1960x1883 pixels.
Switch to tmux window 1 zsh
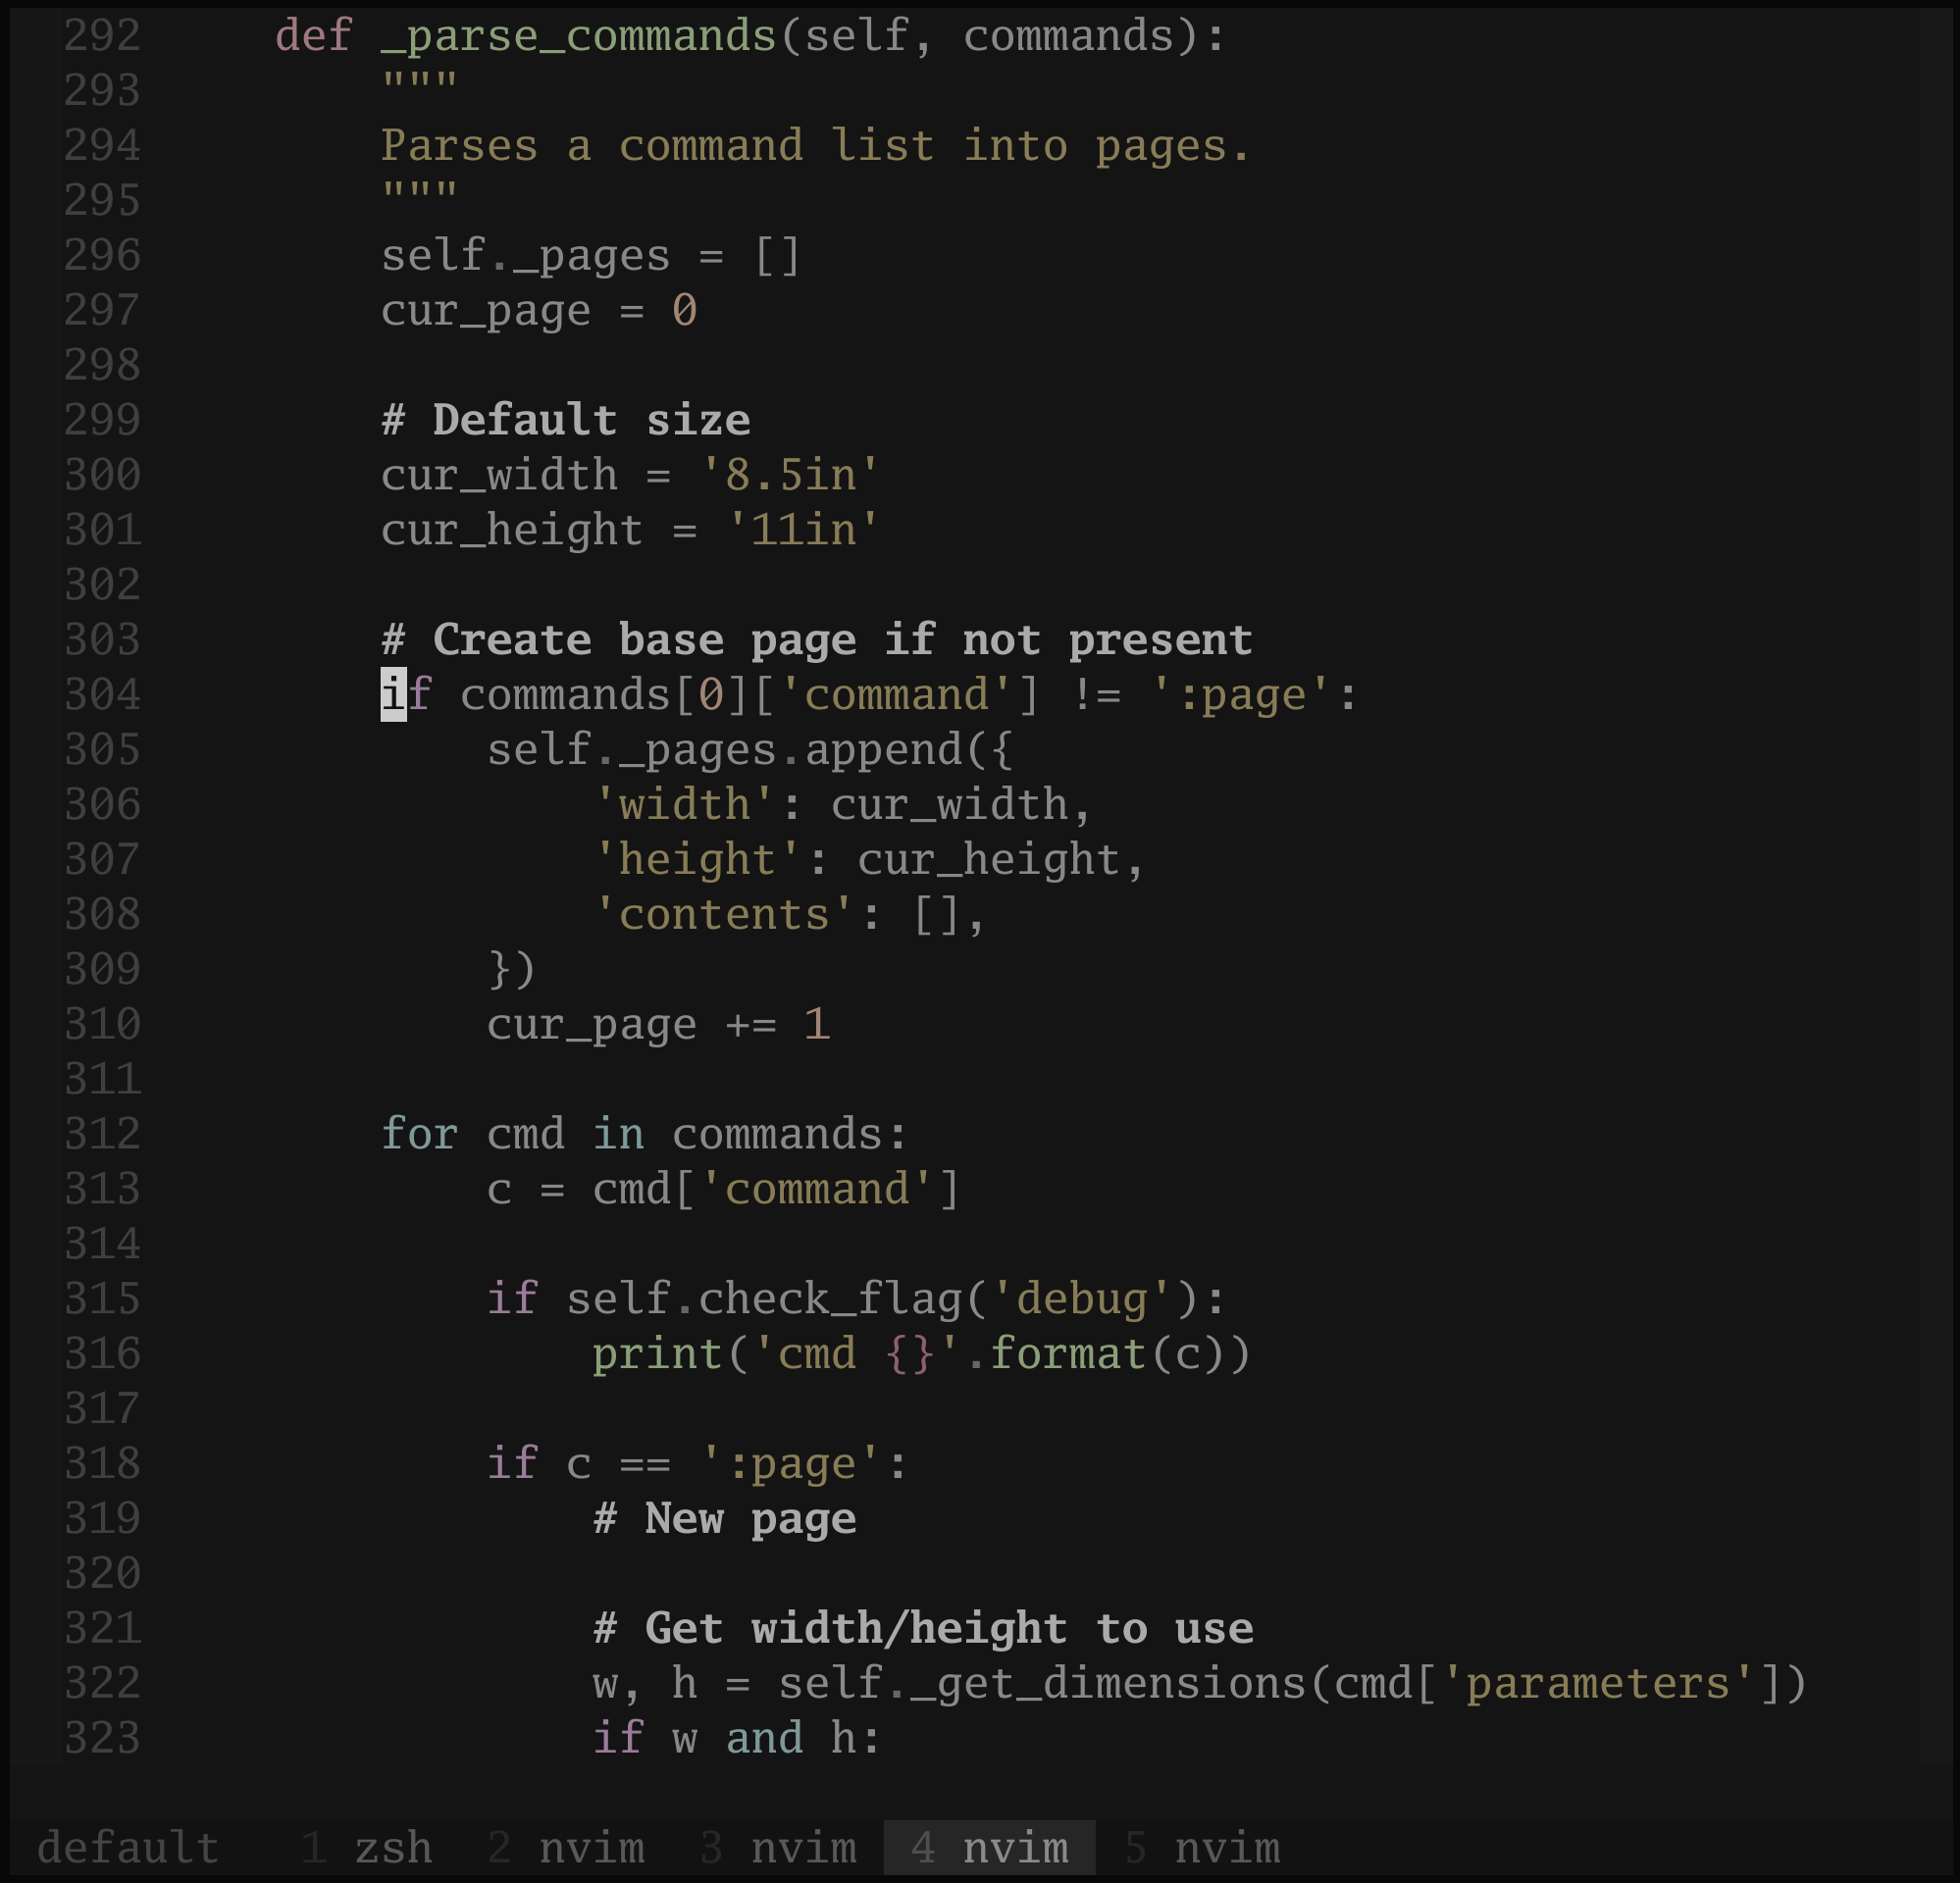tap(366, 1848)
